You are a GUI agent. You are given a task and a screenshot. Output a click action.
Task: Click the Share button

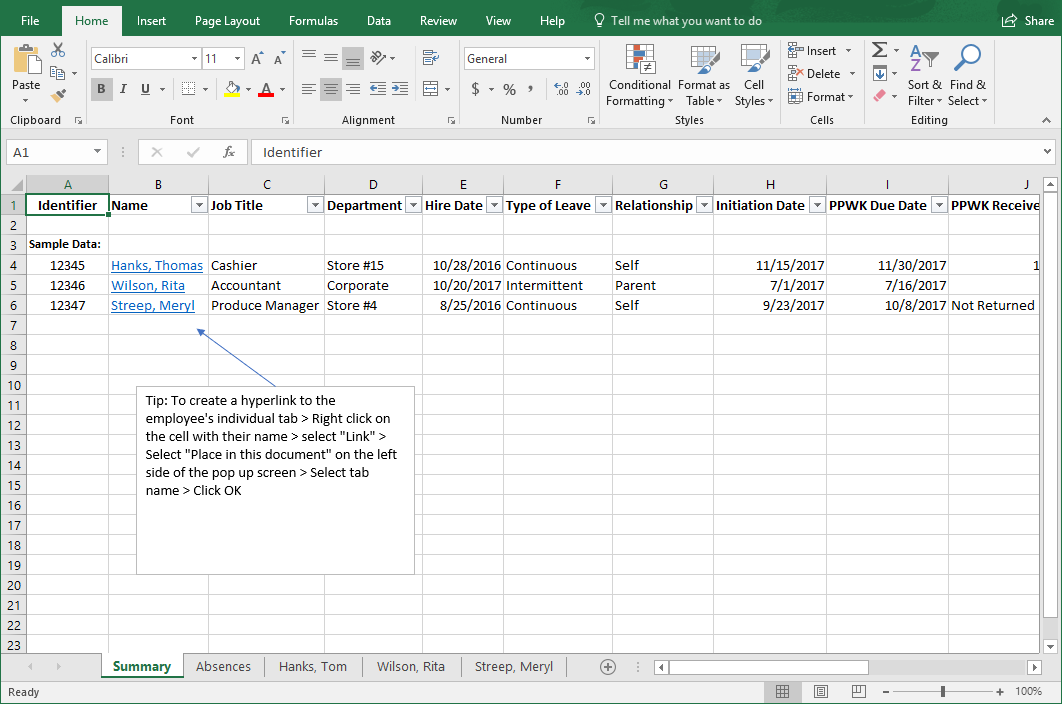[x=1027, y=21]
